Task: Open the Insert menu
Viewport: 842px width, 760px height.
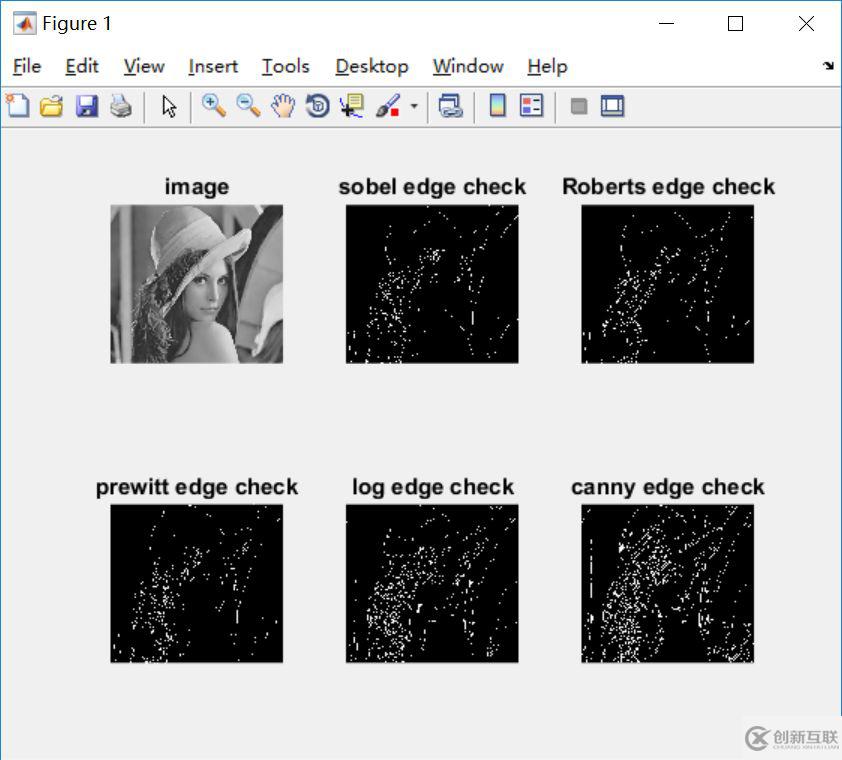Action: click(213, 66)
